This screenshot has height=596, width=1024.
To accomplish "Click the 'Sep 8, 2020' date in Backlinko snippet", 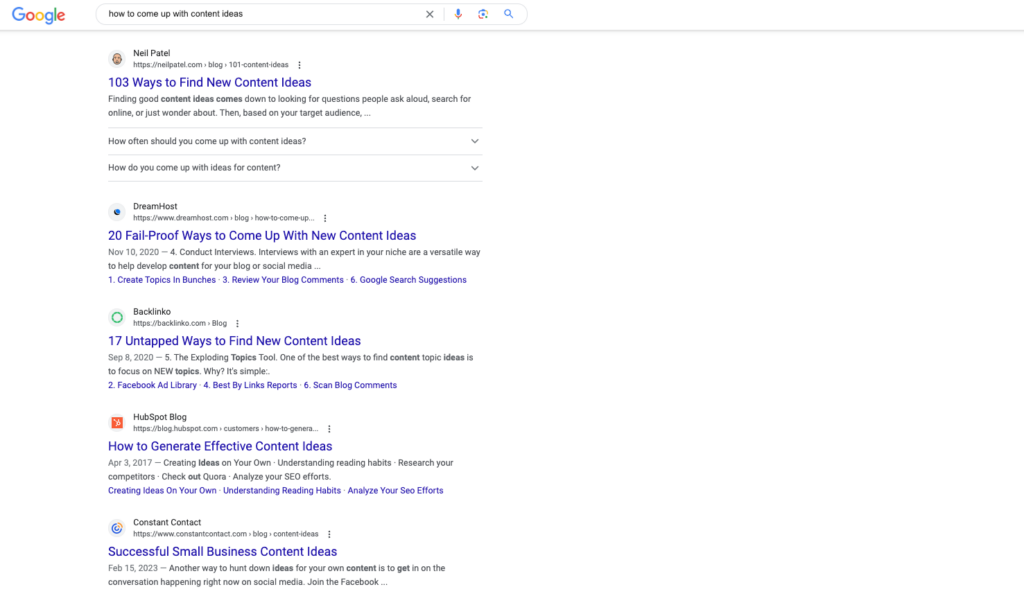I will [131, 358].
